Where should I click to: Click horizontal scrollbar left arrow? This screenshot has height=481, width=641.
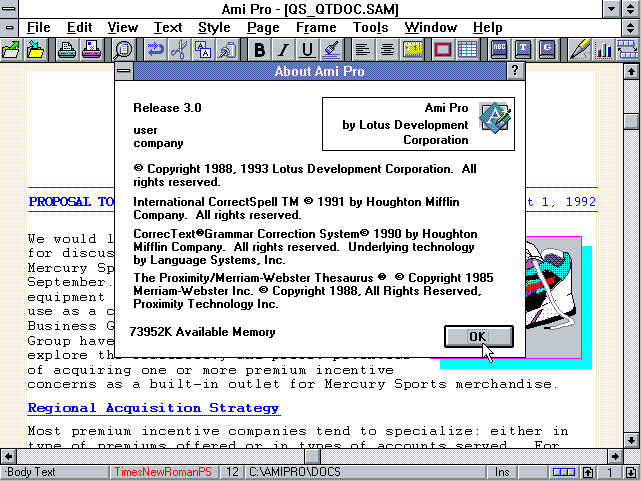[x=8, y=456]
